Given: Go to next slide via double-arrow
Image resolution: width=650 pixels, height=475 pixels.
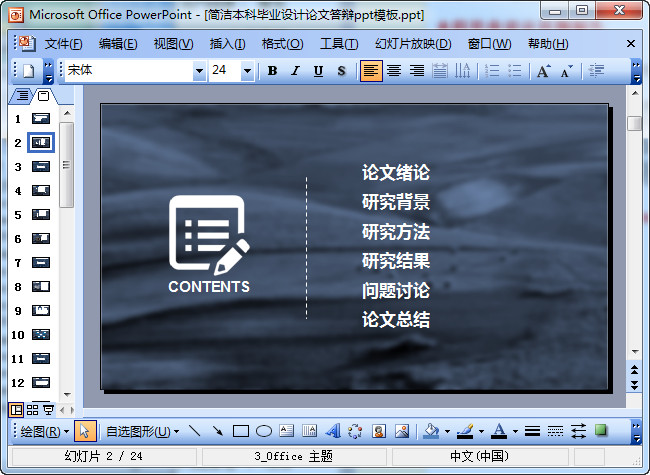Looking at the screenshot, I should pyautogui.click(x=634, y=385).
